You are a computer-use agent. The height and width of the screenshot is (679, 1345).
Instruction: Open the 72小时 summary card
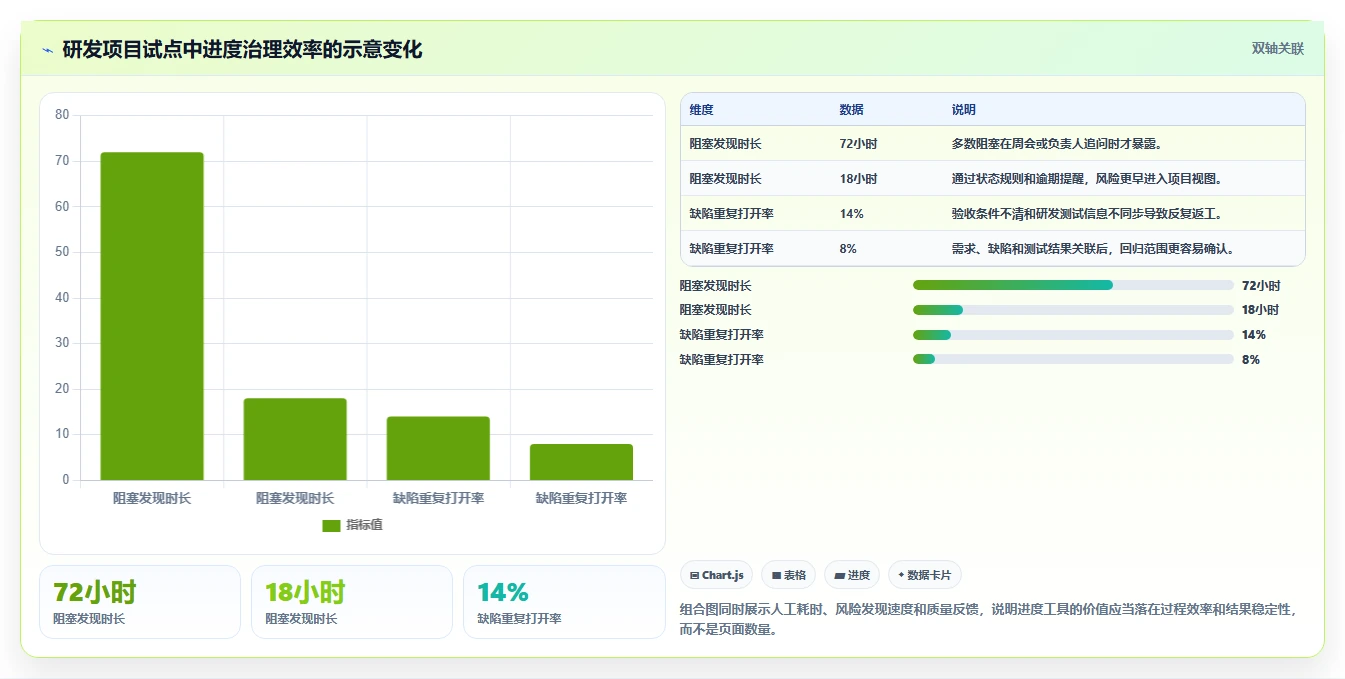pyautogui.click(x=140, y=602)
